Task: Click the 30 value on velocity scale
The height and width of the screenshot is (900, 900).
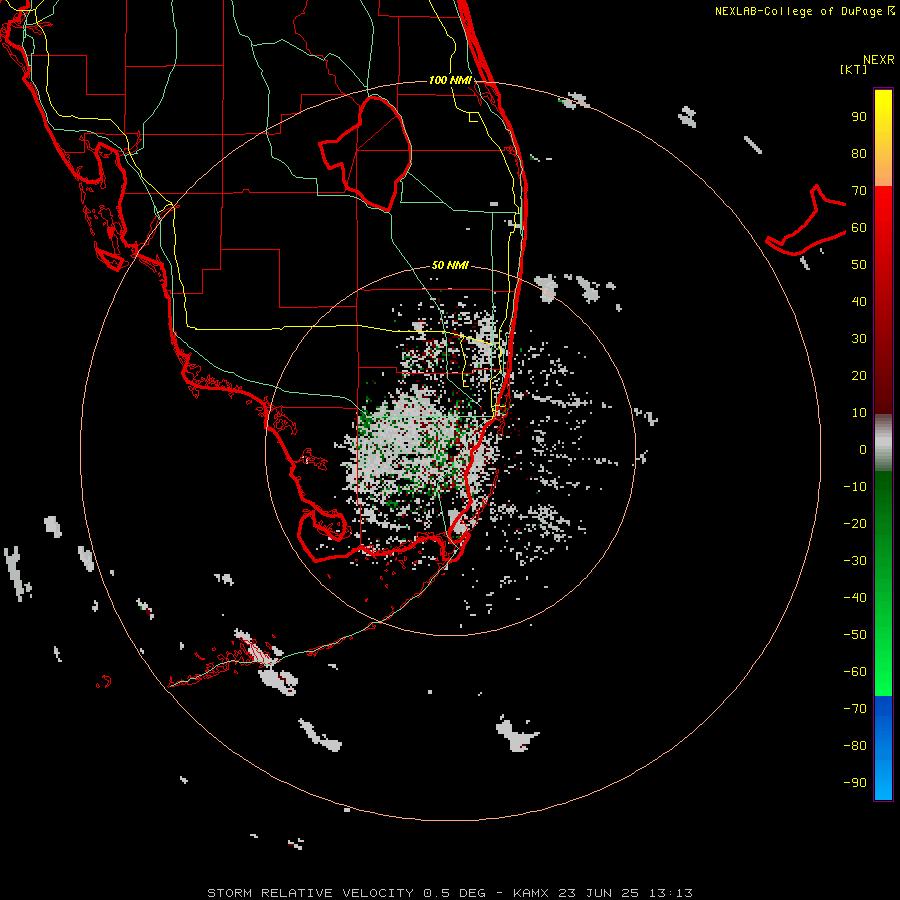Action: pyautogui.click(x=859, y=339)
